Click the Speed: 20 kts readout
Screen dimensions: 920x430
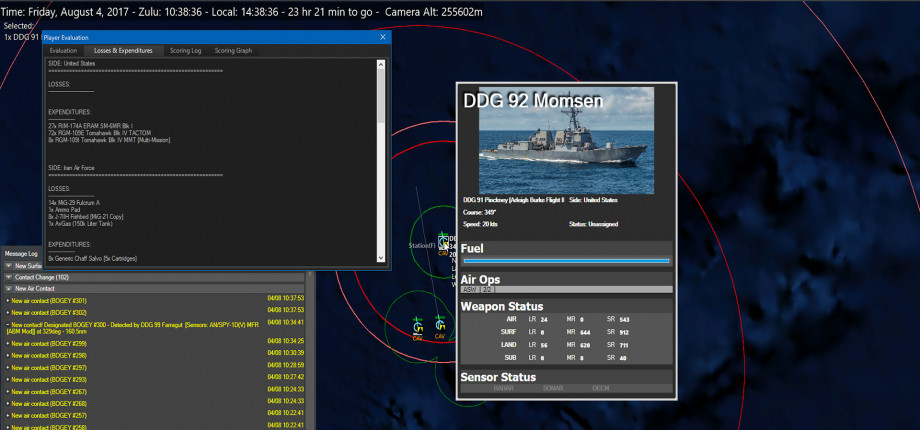pyautogui.click(x=480, y=224)
